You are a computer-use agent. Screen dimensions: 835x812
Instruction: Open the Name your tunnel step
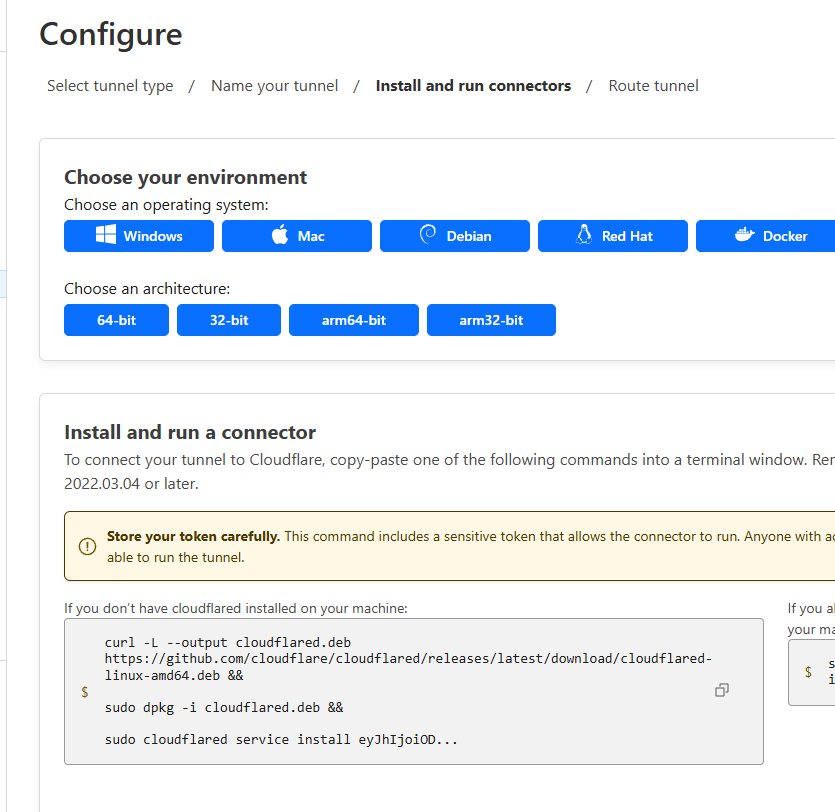tap(274, 86)
